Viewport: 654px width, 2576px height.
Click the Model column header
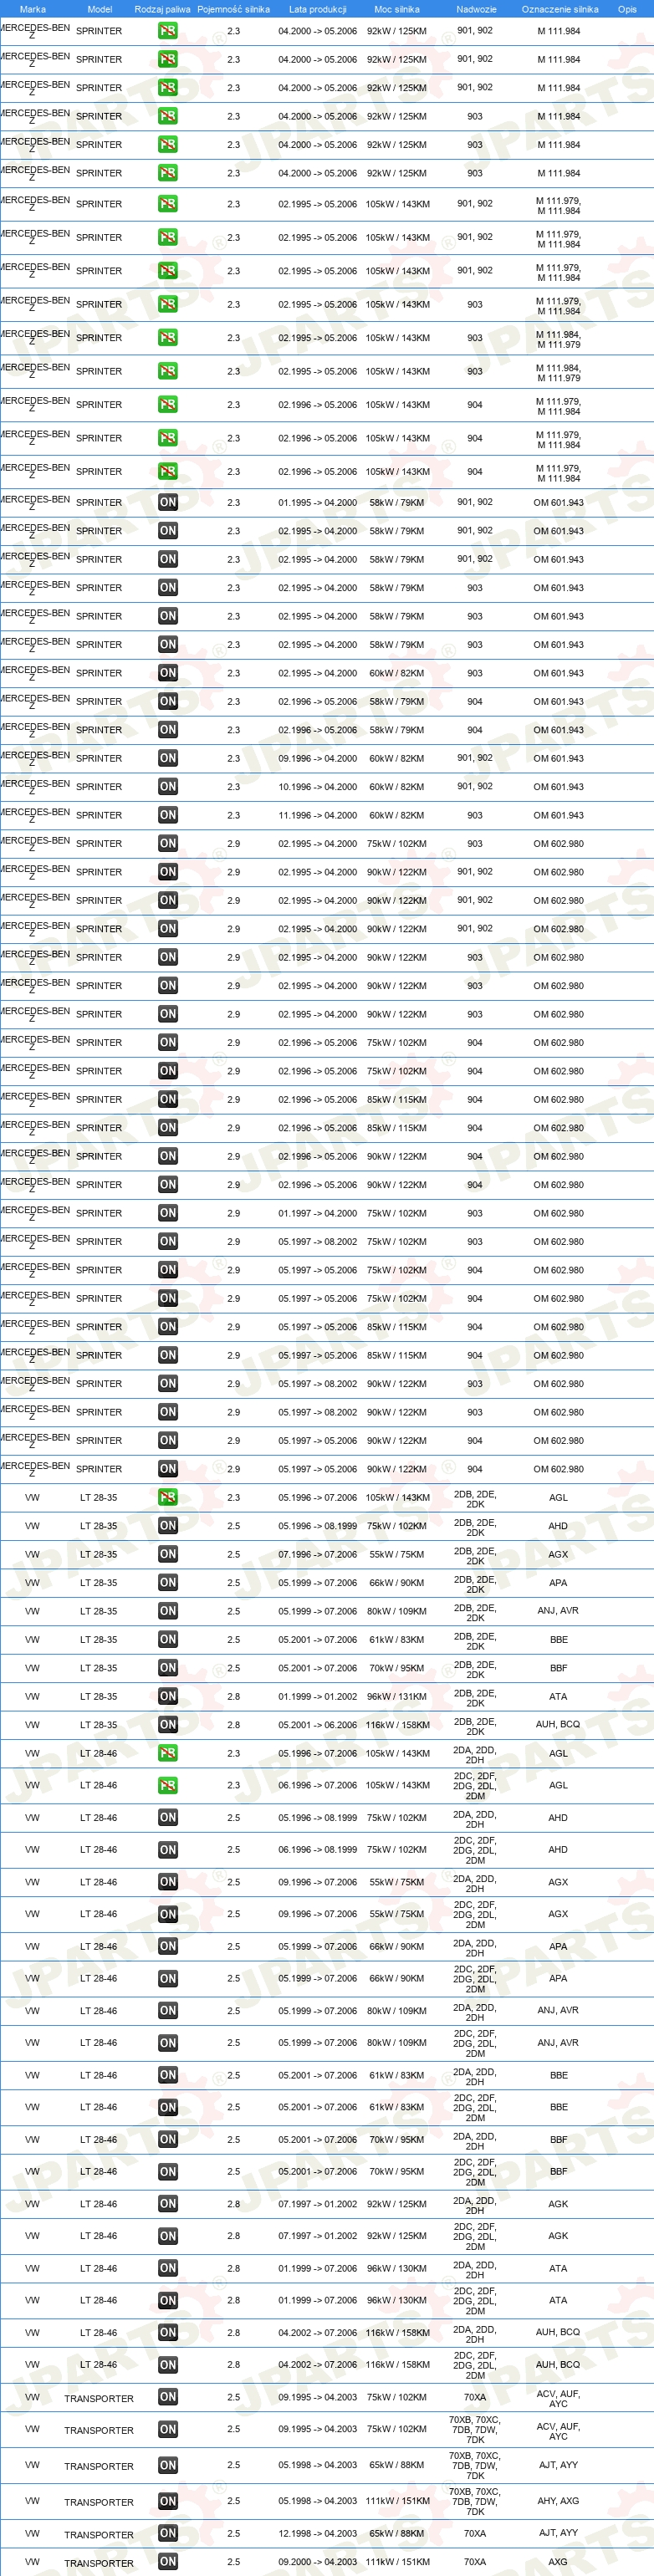click(99, 9)
